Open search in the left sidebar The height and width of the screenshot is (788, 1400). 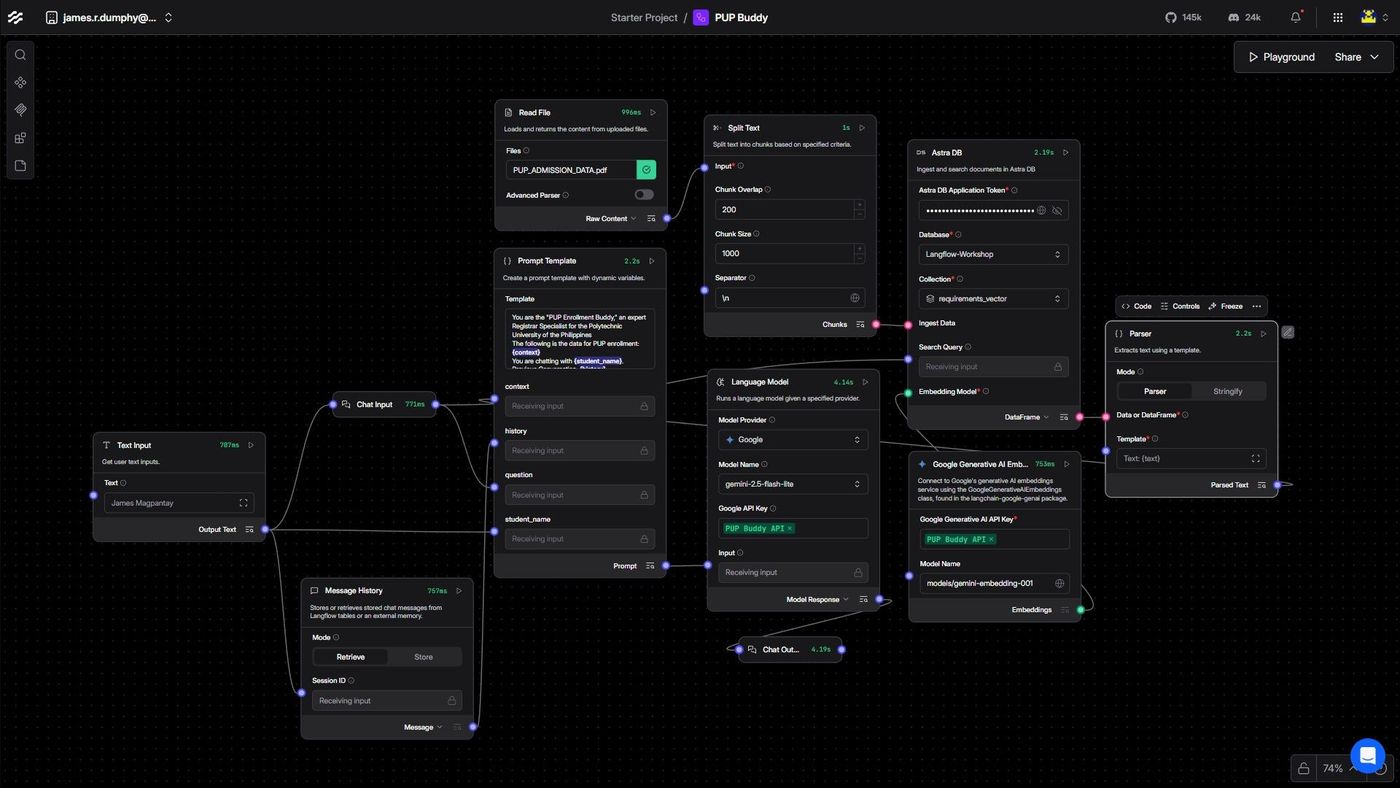[x=20, y=55]
